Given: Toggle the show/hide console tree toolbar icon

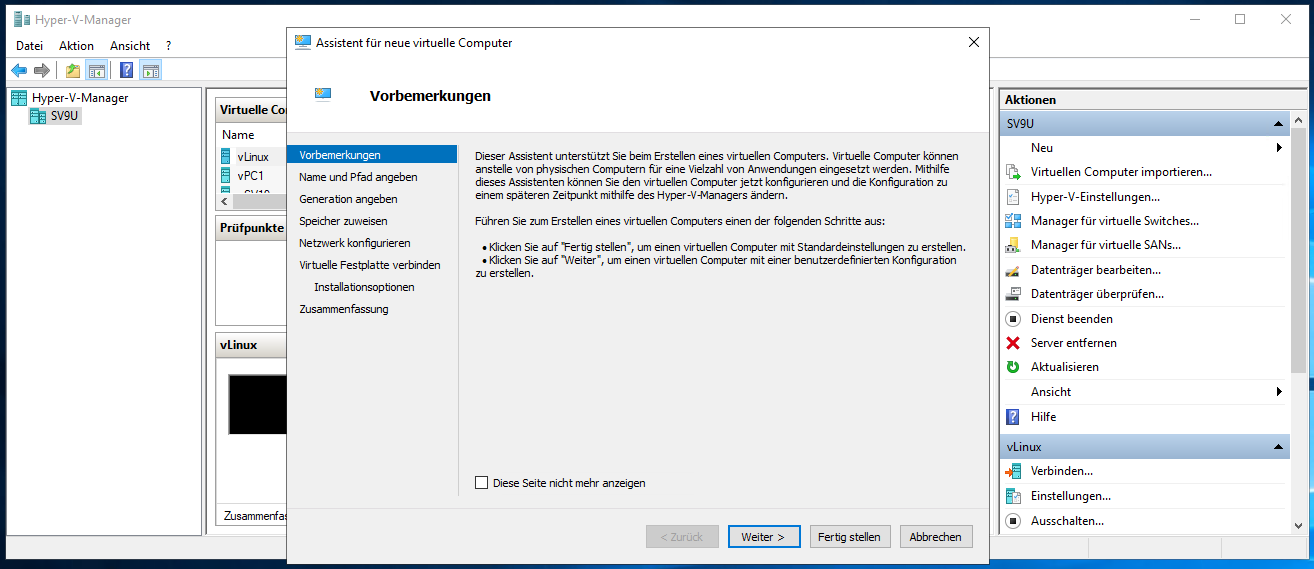Looking at the screenshot, I should [97, 70].
